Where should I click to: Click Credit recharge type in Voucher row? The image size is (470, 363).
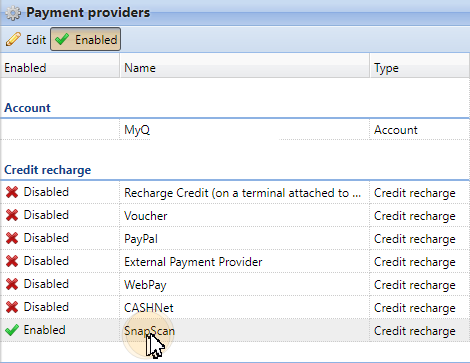(415, 216)
